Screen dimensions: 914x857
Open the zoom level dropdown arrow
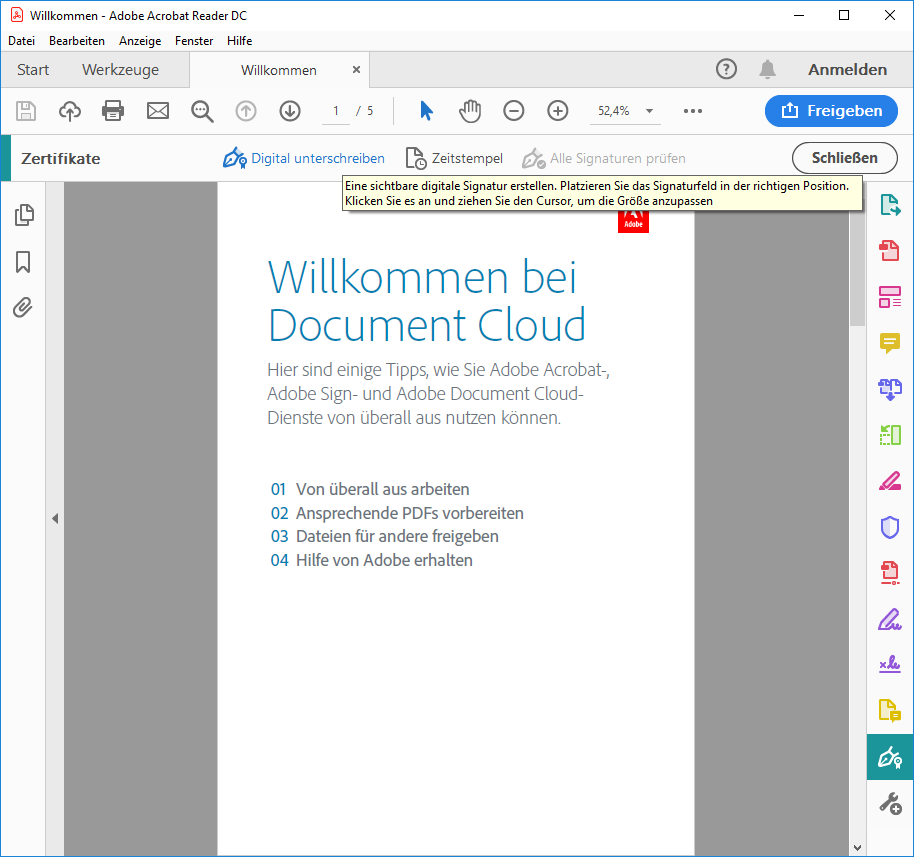click(649, 111)
